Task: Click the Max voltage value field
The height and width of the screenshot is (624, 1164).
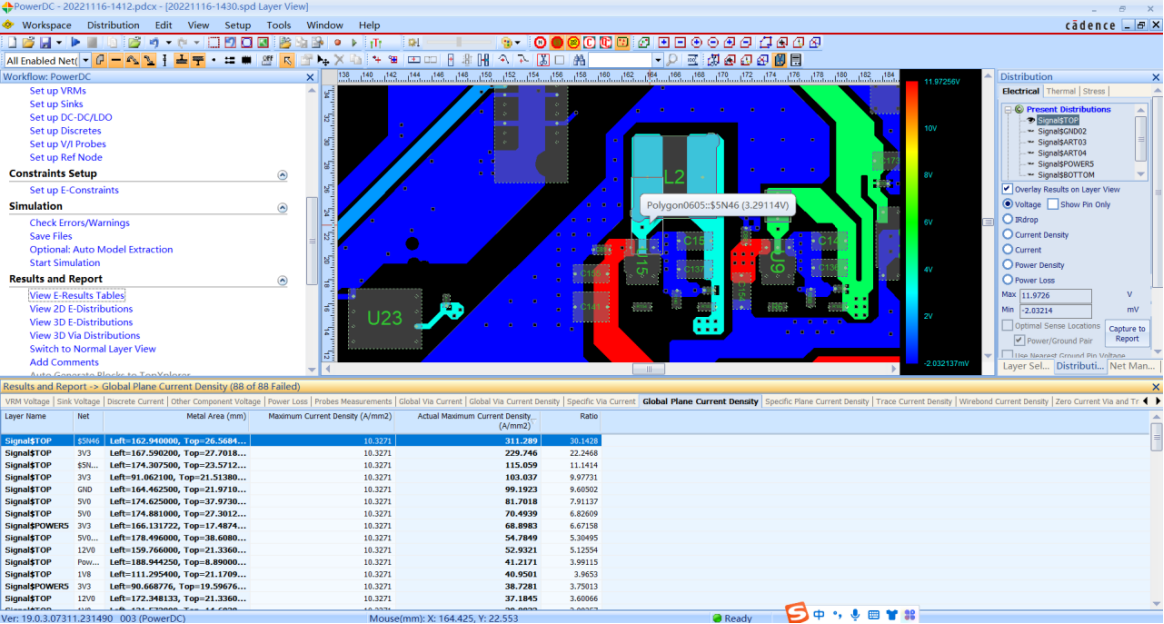Action: [1055, 295]
